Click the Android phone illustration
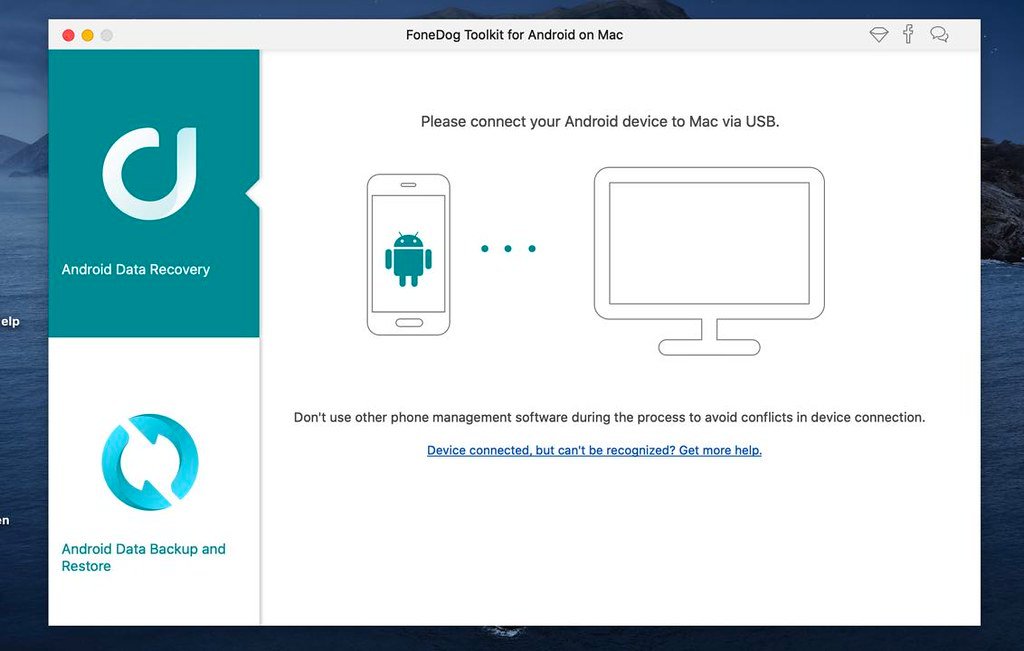This screenshot has width=1024, height=651. tap(408, 255)
